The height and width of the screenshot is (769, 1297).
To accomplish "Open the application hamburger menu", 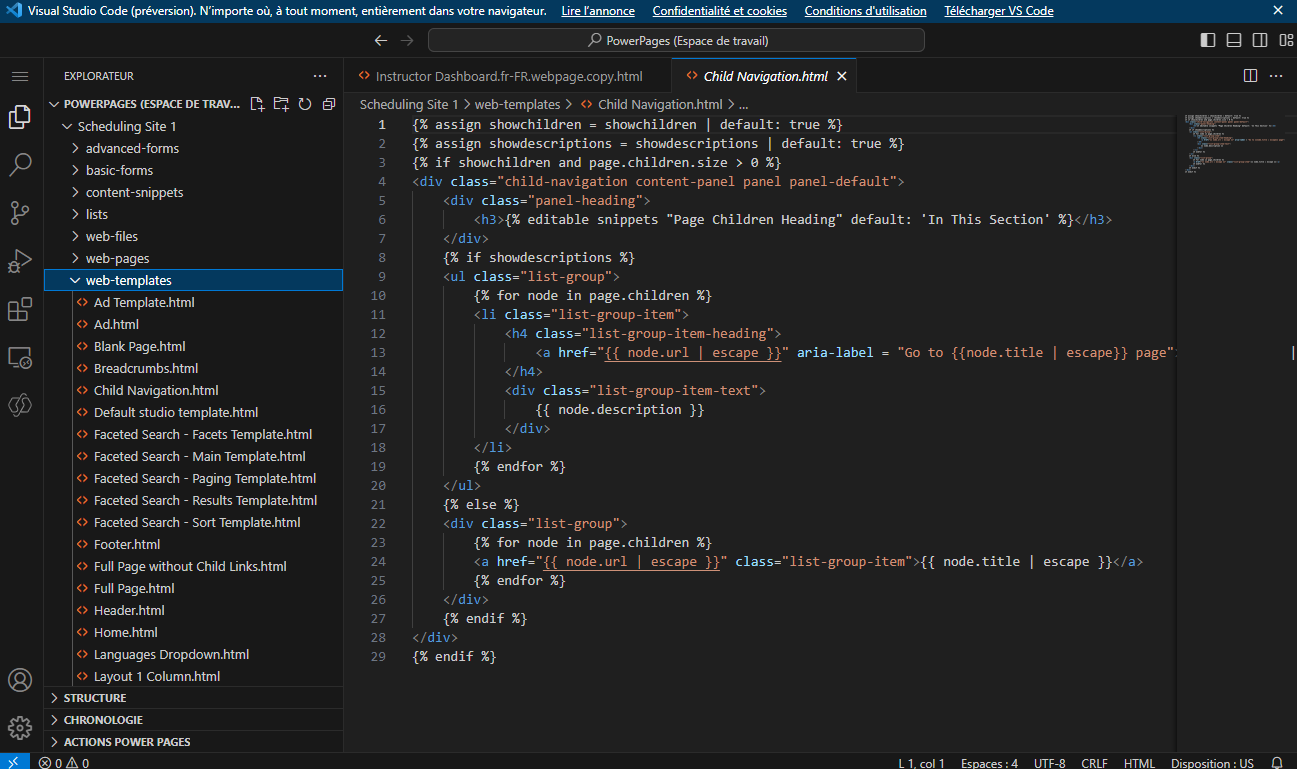I will pos(19,75).
